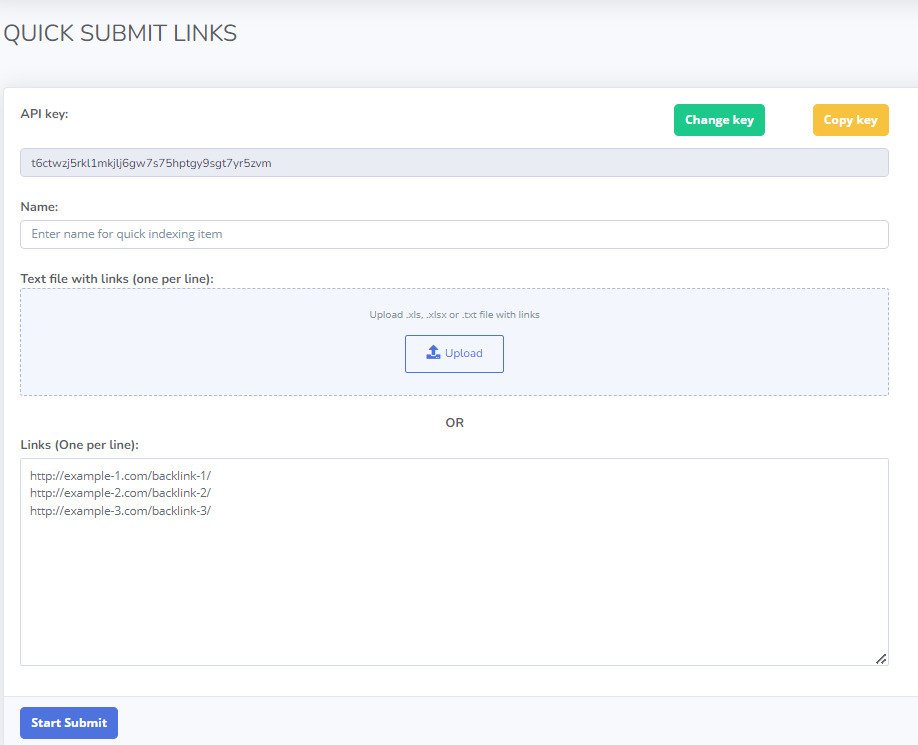Click the upload file types hint text
Screen dimensions: 918x745
(454, 314)
